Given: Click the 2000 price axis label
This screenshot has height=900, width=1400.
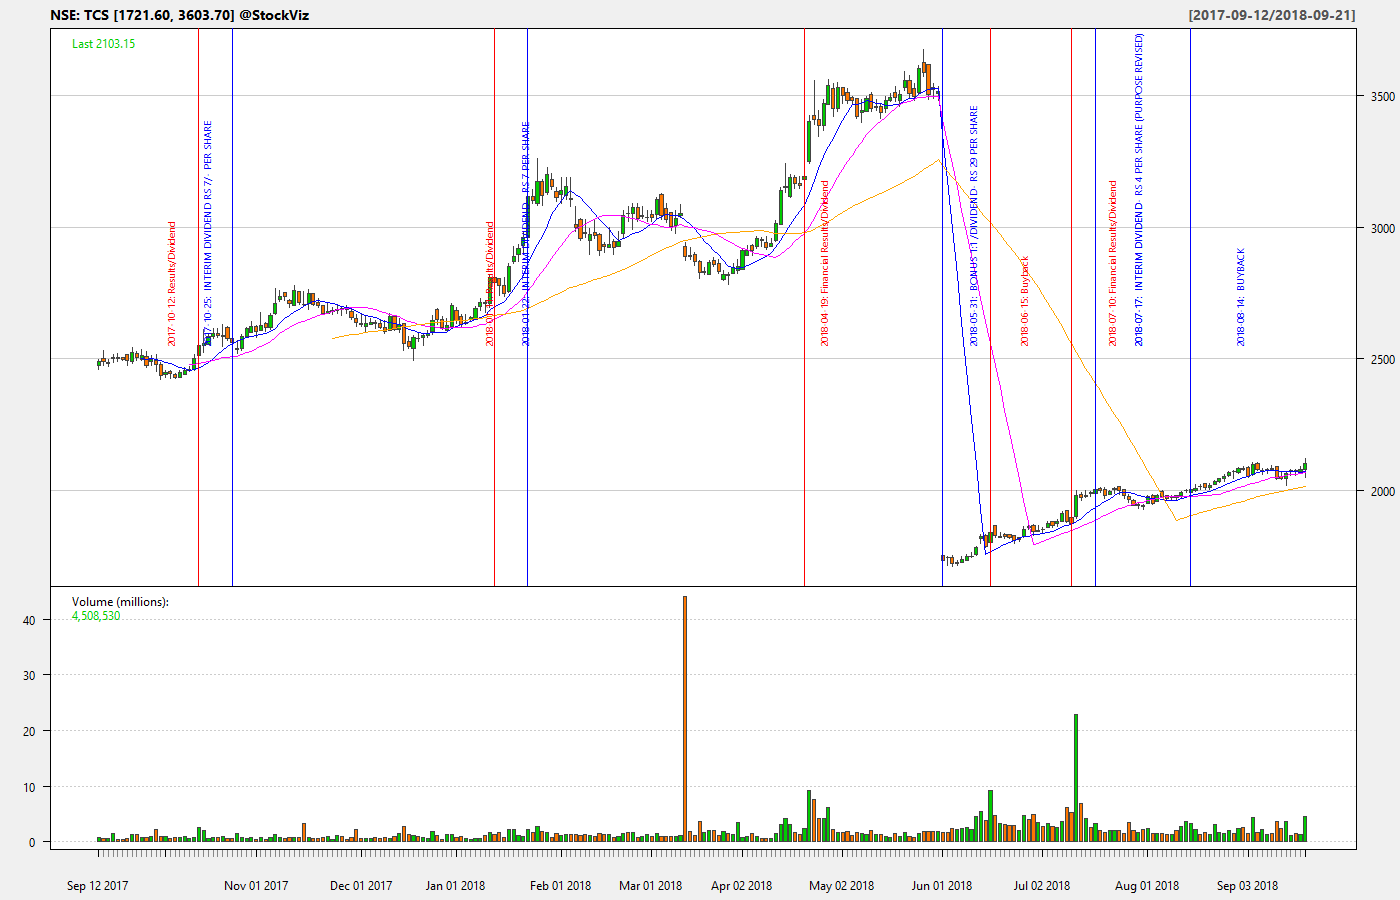Looking at the screenshot, I should click(1382, 491).
